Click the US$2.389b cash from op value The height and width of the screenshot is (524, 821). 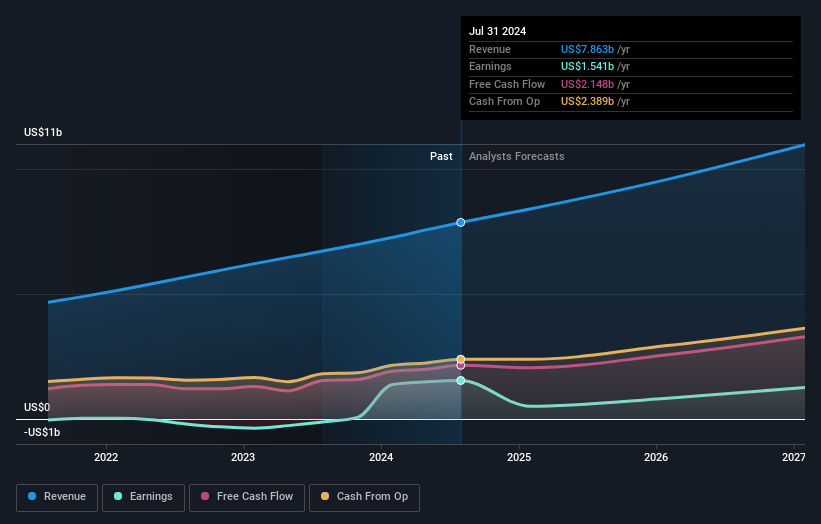pos(587,102)
